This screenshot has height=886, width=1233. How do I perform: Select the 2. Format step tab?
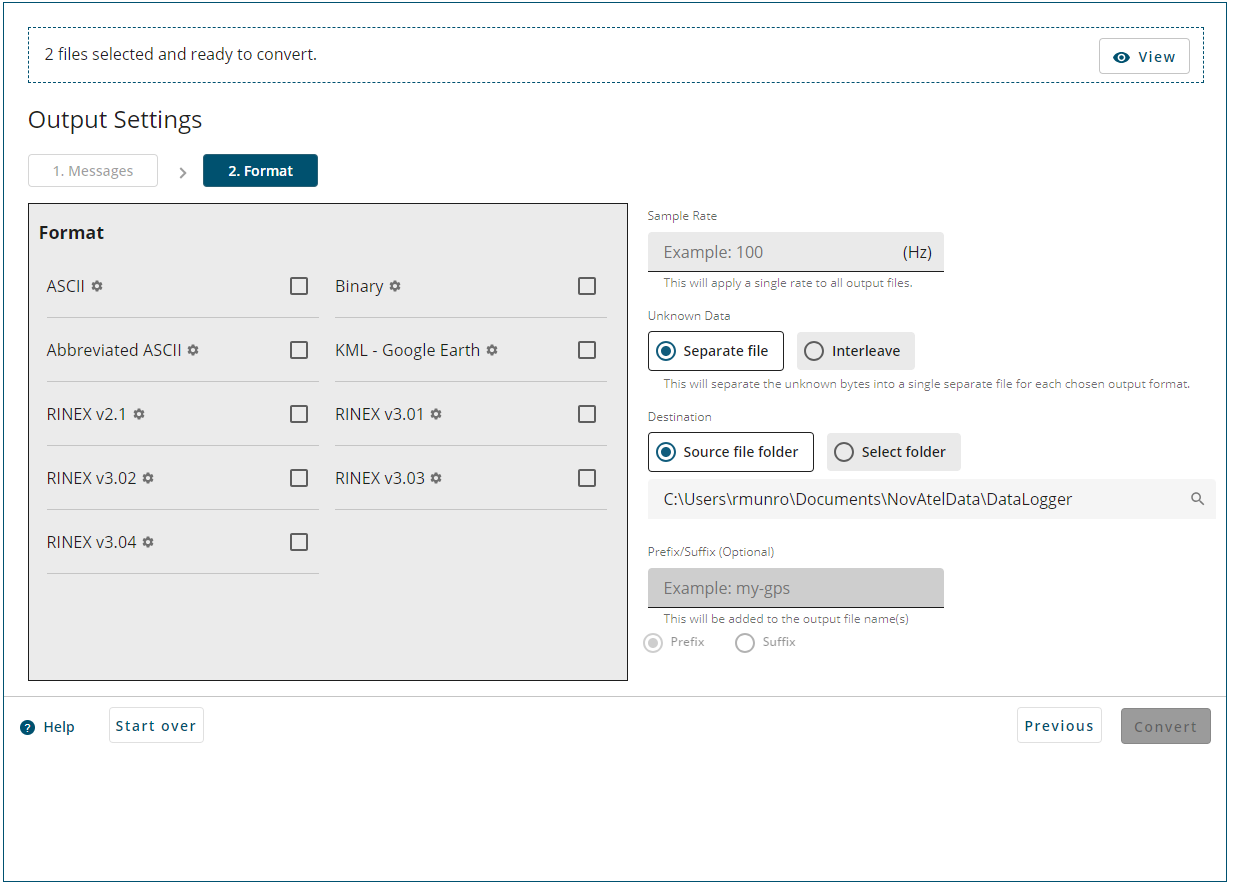click(x=260, y=171)
